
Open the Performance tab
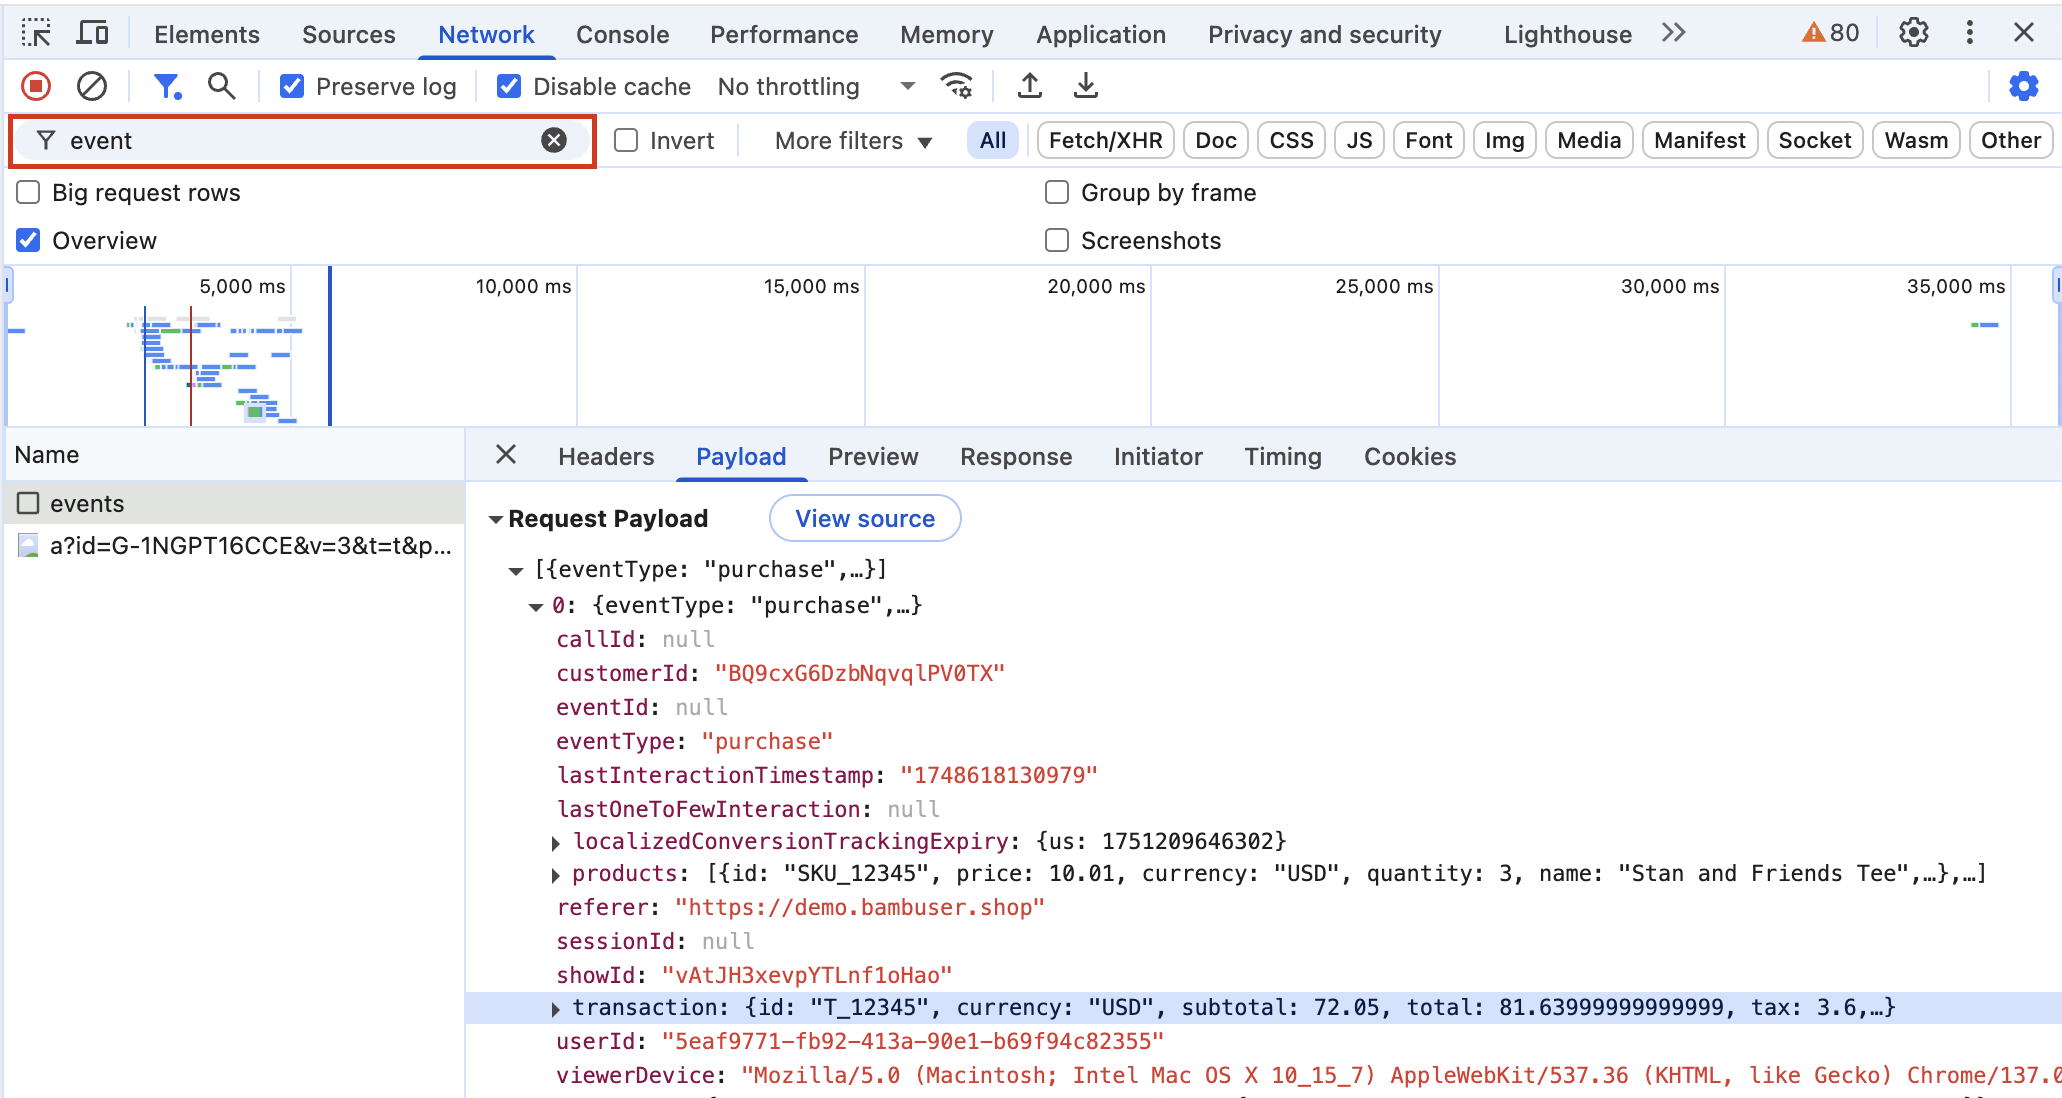pyautogui.click(x=784, y=34)
